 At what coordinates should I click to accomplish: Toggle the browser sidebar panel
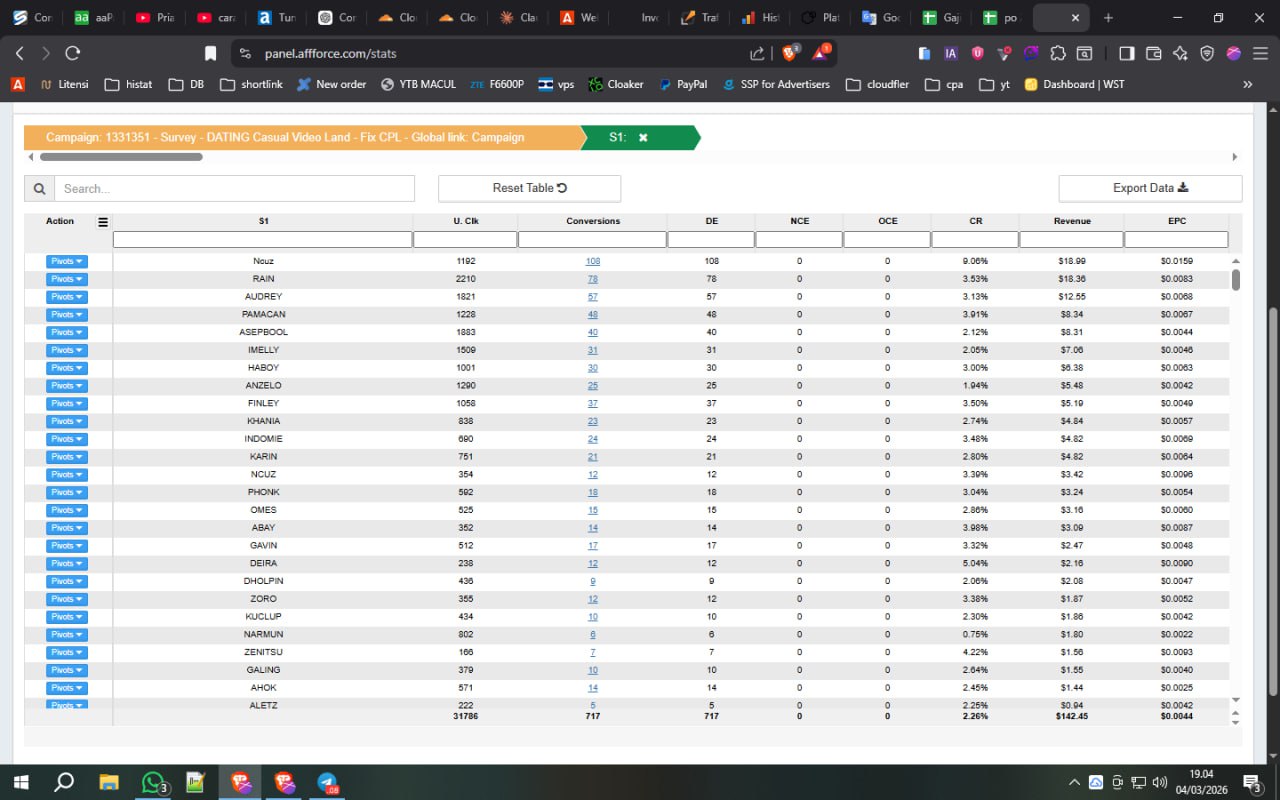[1126, 53]
